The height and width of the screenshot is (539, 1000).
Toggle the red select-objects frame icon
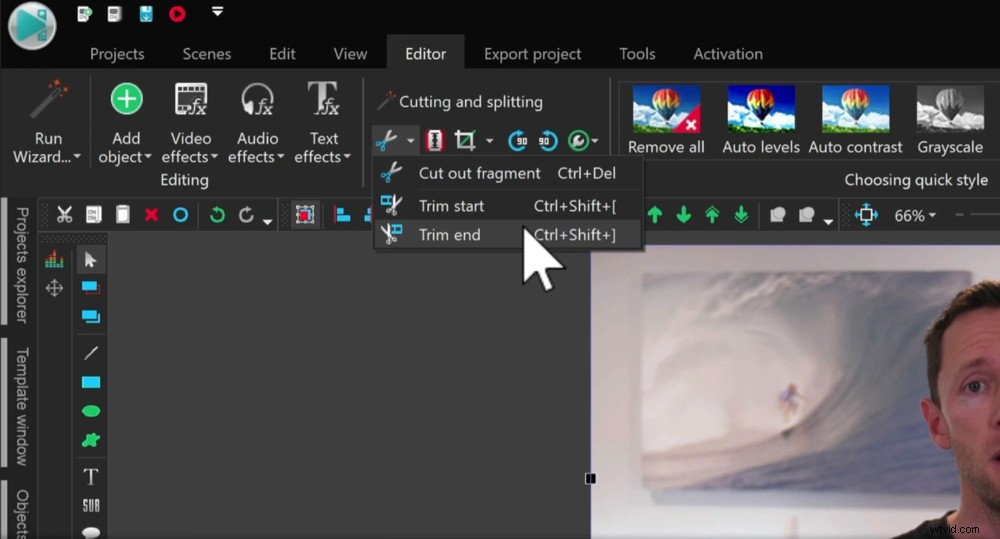pos(305,215)
